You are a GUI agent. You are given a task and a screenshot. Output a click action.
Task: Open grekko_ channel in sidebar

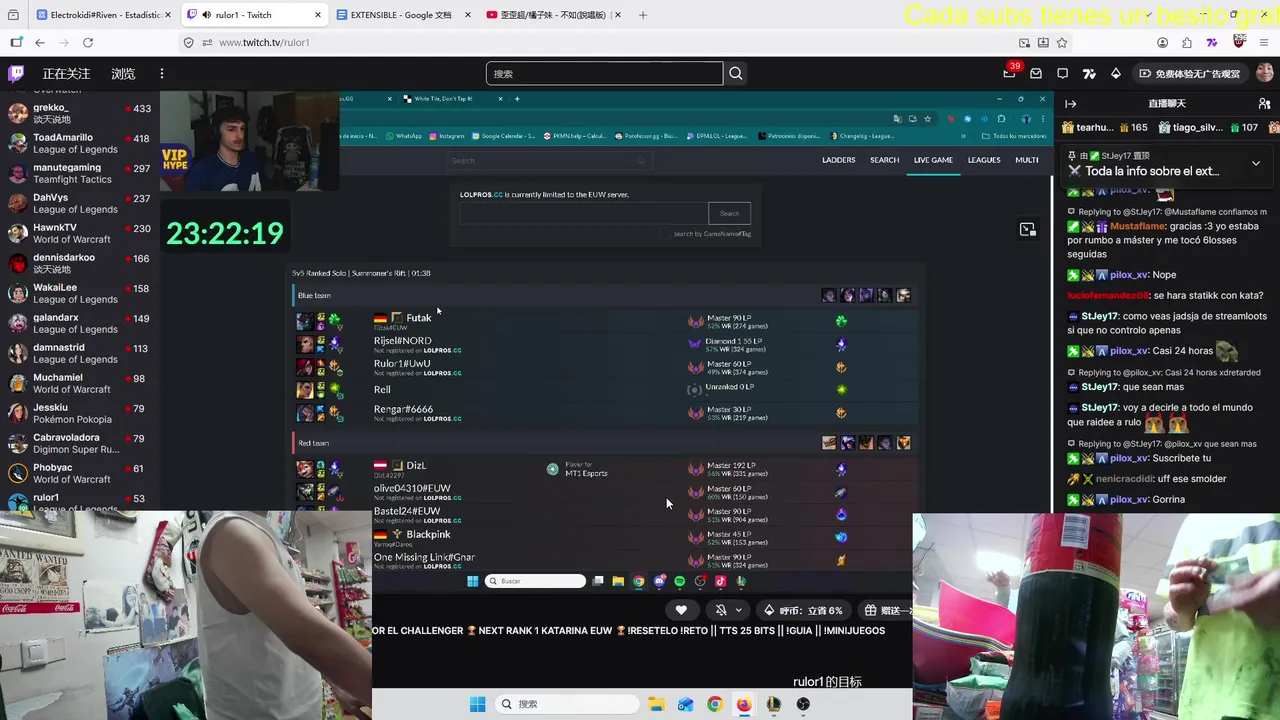[x=80, y=112]
